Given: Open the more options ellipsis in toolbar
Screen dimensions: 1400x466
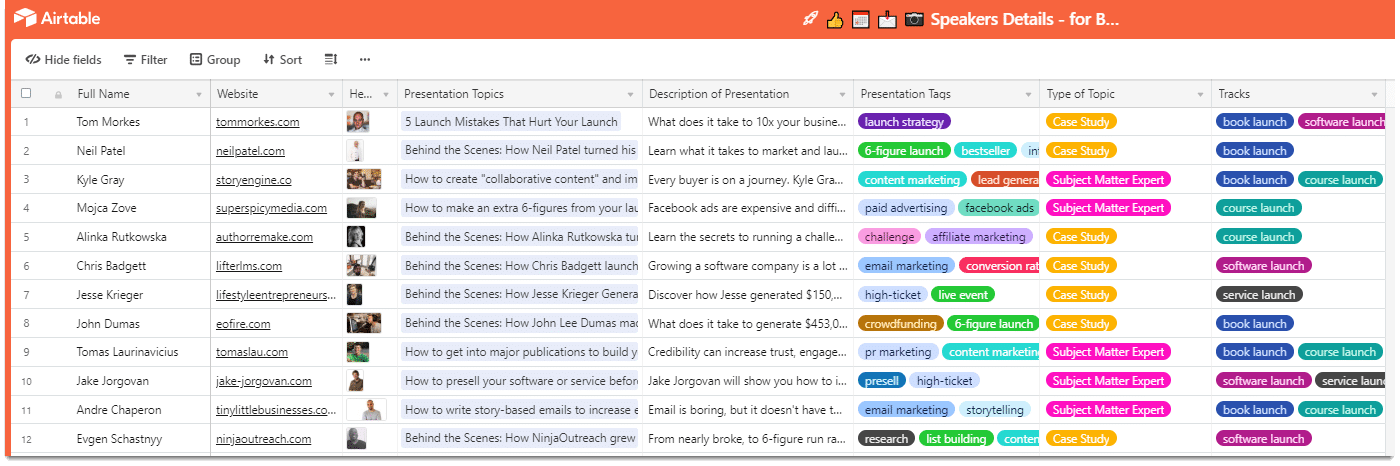Looking at the screenshot, I should coord(365,60).
